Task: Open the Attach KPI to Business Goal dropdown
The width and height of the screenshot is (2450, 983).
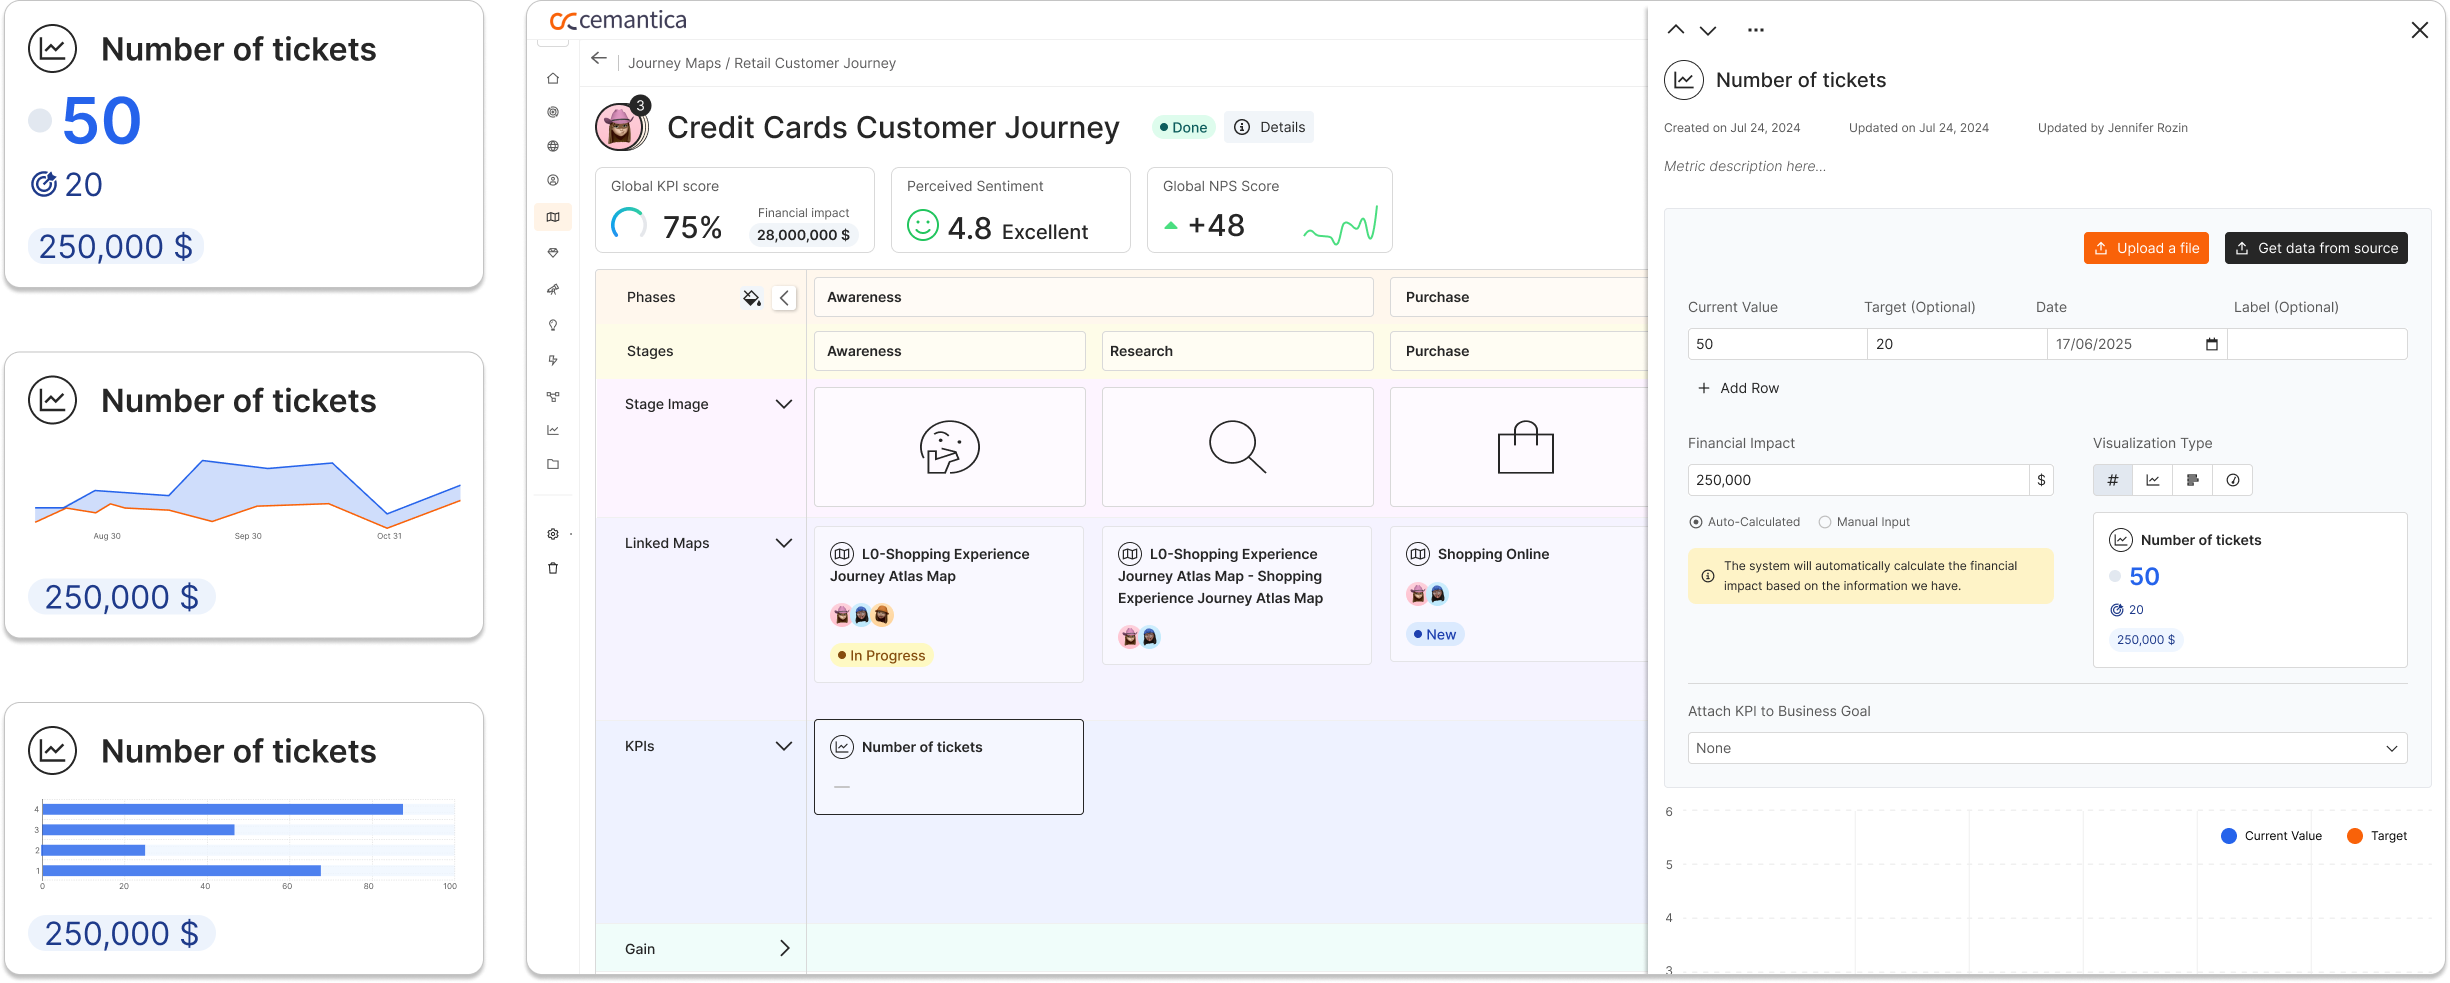Action: coord(2047,748)
